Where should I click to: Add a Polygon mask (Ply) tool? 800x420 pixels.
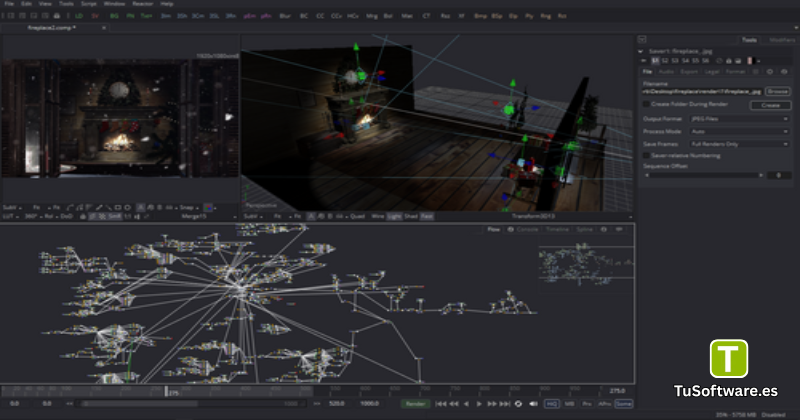point(529,16)
